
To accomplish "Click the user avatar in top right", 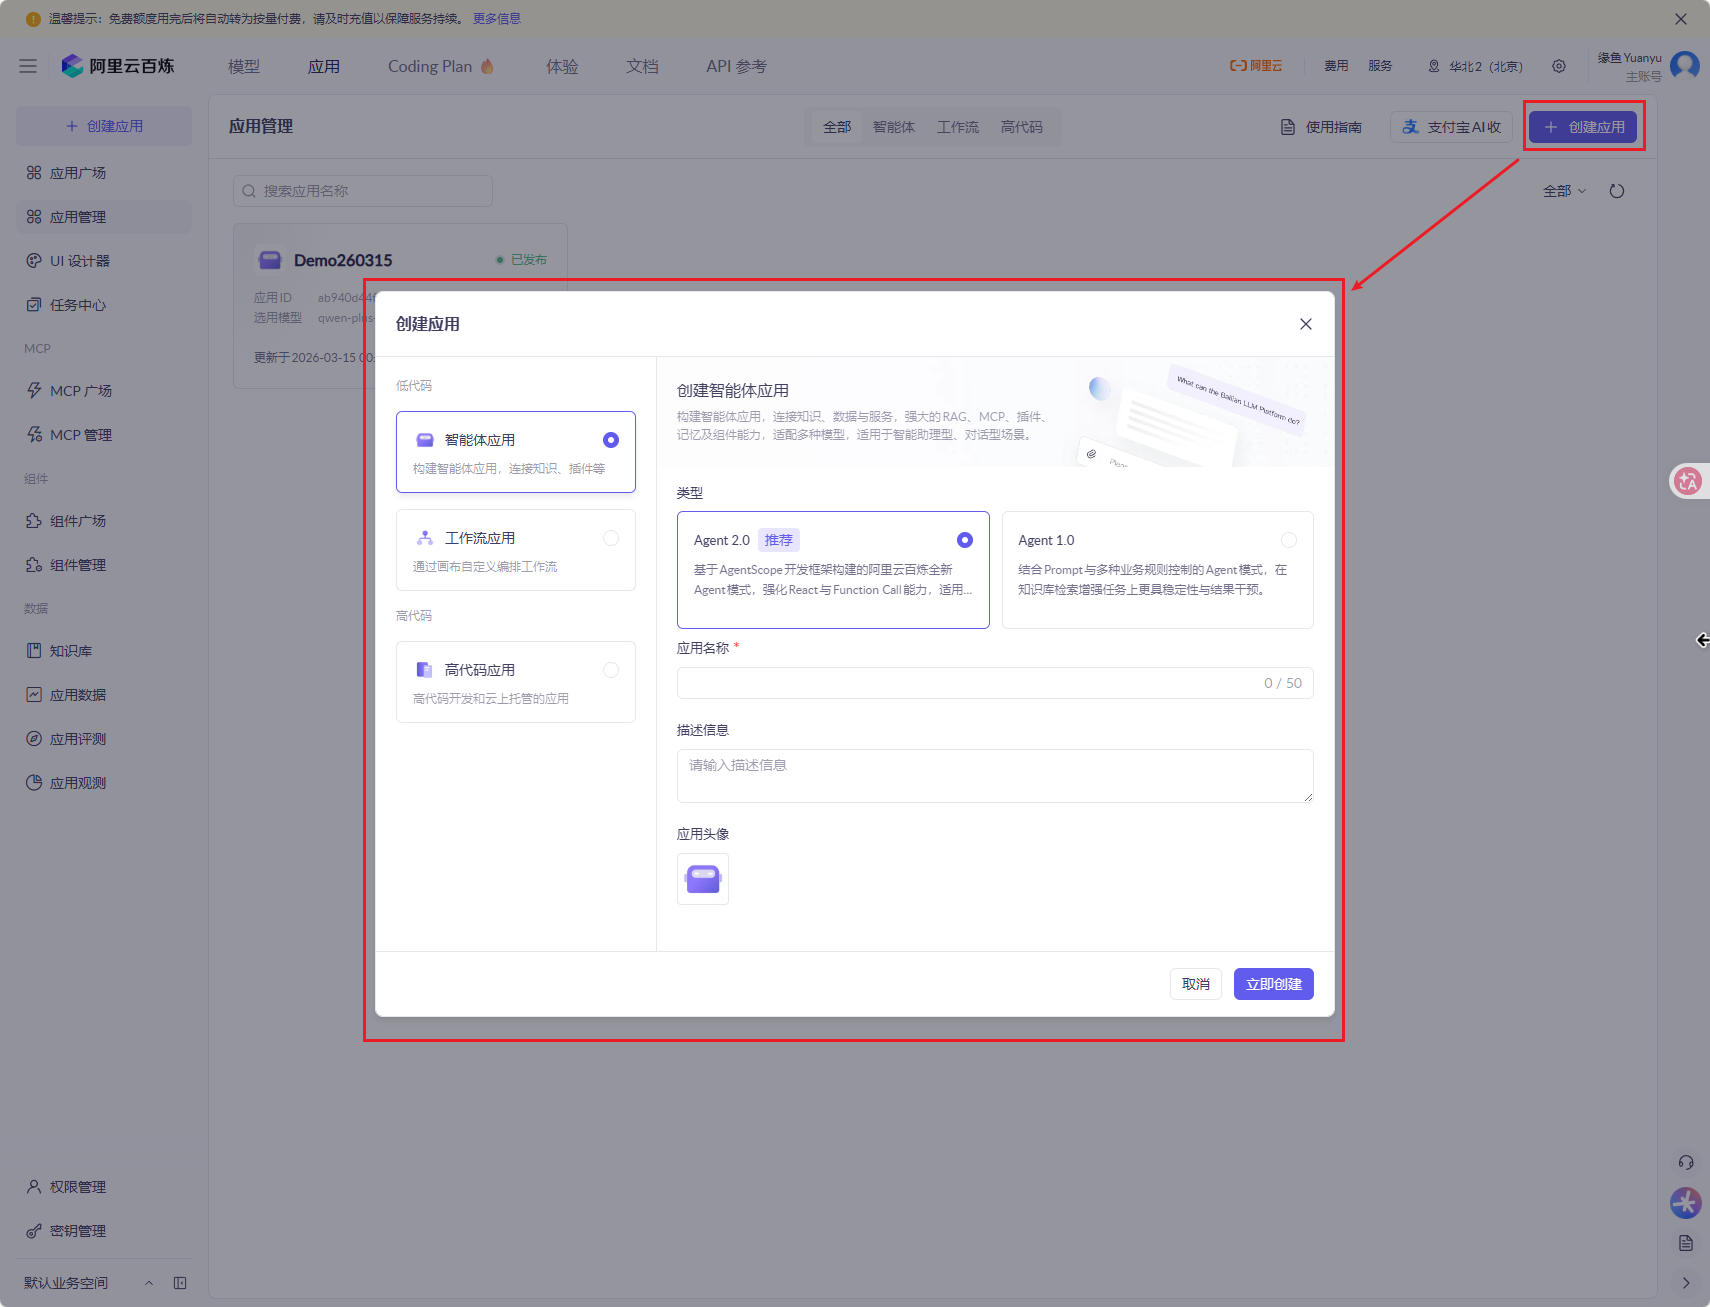I will [1685, 65].
